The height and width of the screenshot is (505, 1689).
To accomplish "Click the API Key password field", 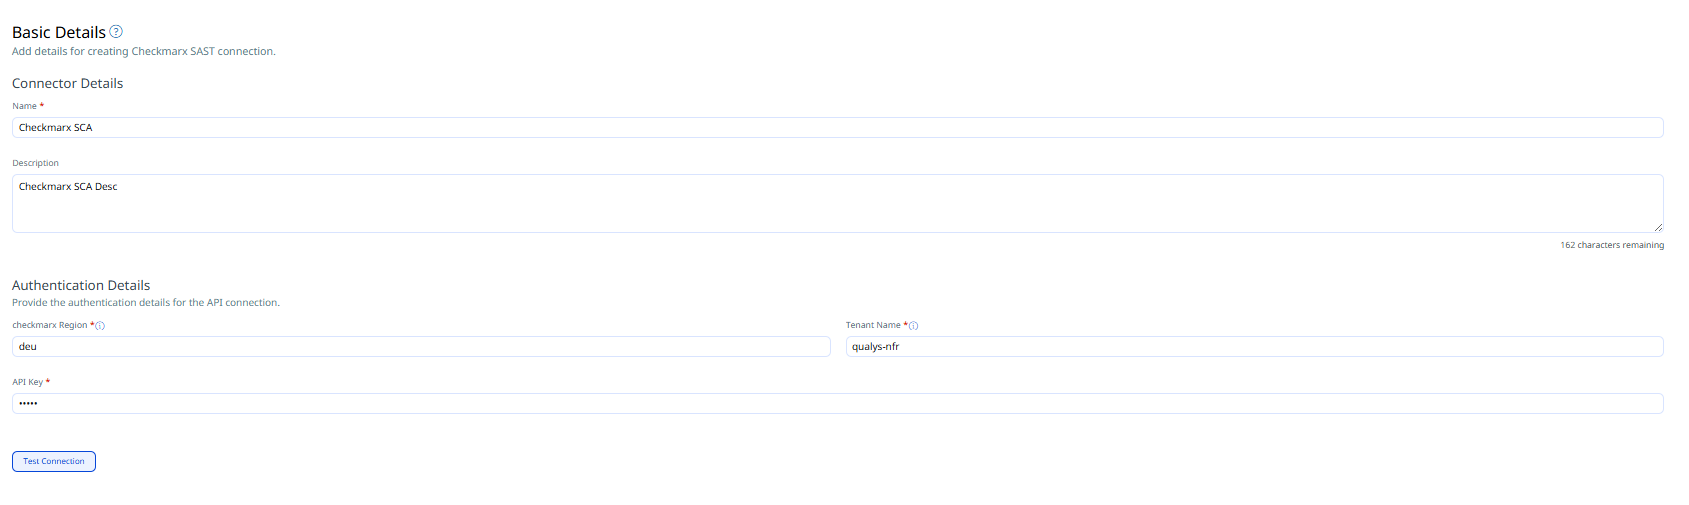I will pyautogui.click(x=837, y=404).
